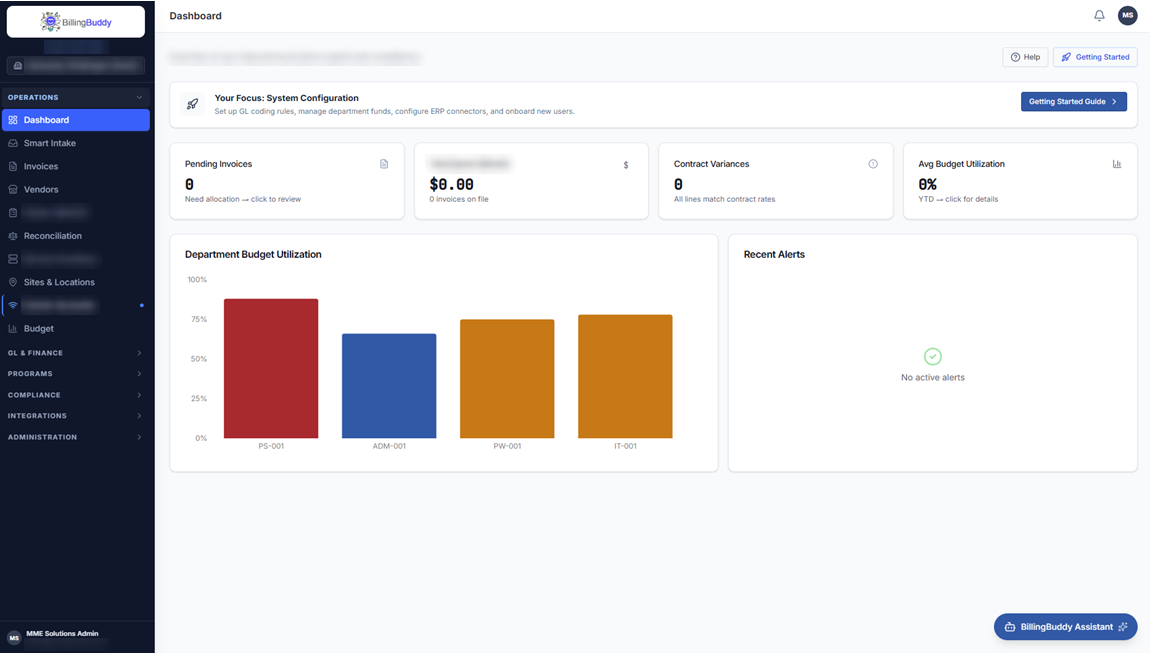This screenshot has height=653, width=1151.
Task: Click the document icon on Pending Invoices card
Action: click(x=384, y=164)
